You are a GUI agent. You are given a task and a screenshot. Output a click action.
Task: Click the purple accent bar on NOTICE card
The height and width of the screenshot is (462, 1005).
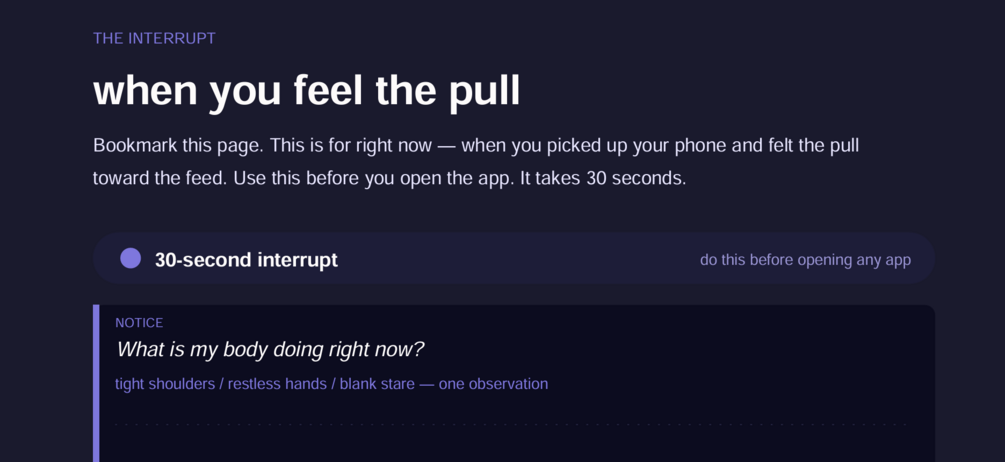click(x=96, y=383)
